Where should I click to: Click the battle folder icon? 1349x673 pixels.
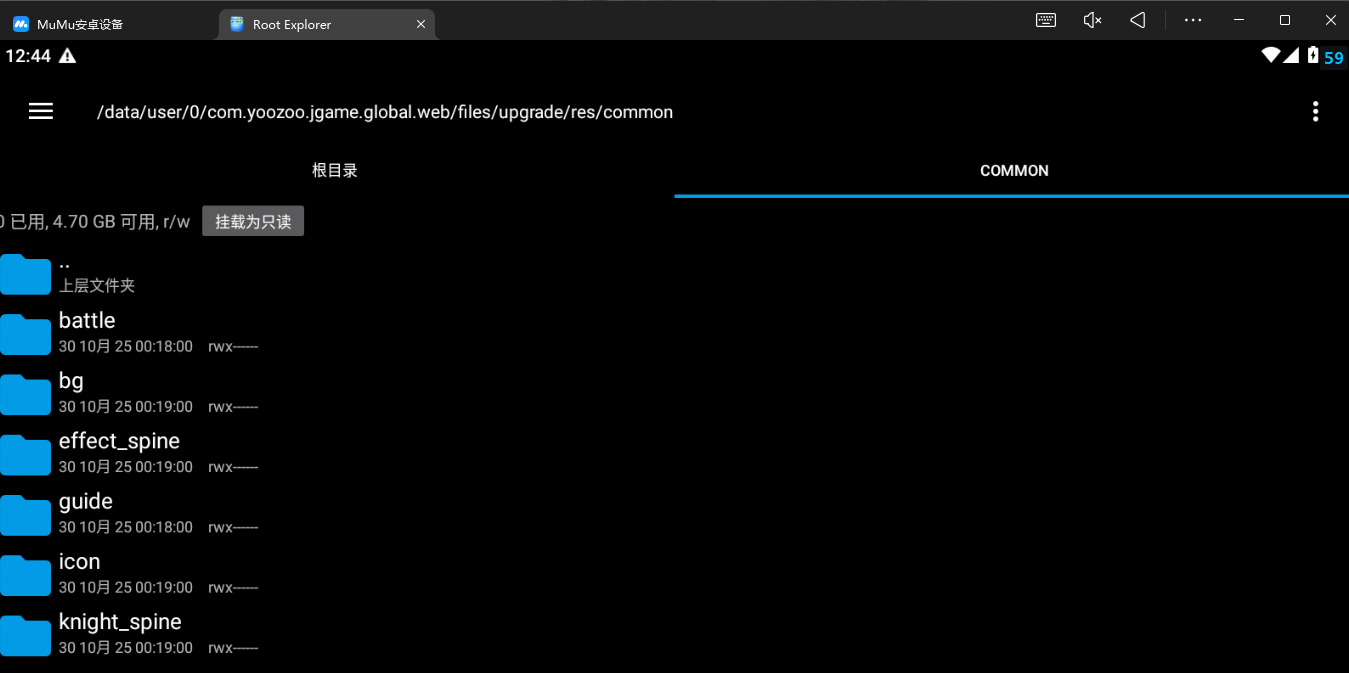[x=25, y=334]
